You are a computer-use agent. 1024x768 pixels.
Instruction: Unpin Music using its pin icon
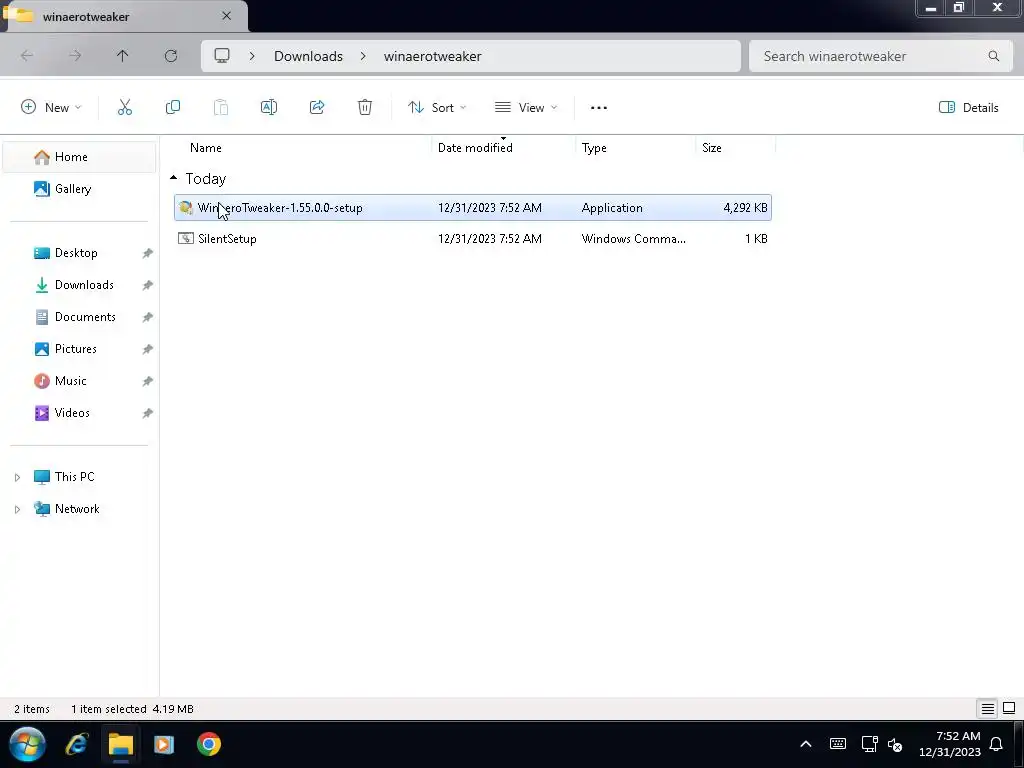pos(148,381)
